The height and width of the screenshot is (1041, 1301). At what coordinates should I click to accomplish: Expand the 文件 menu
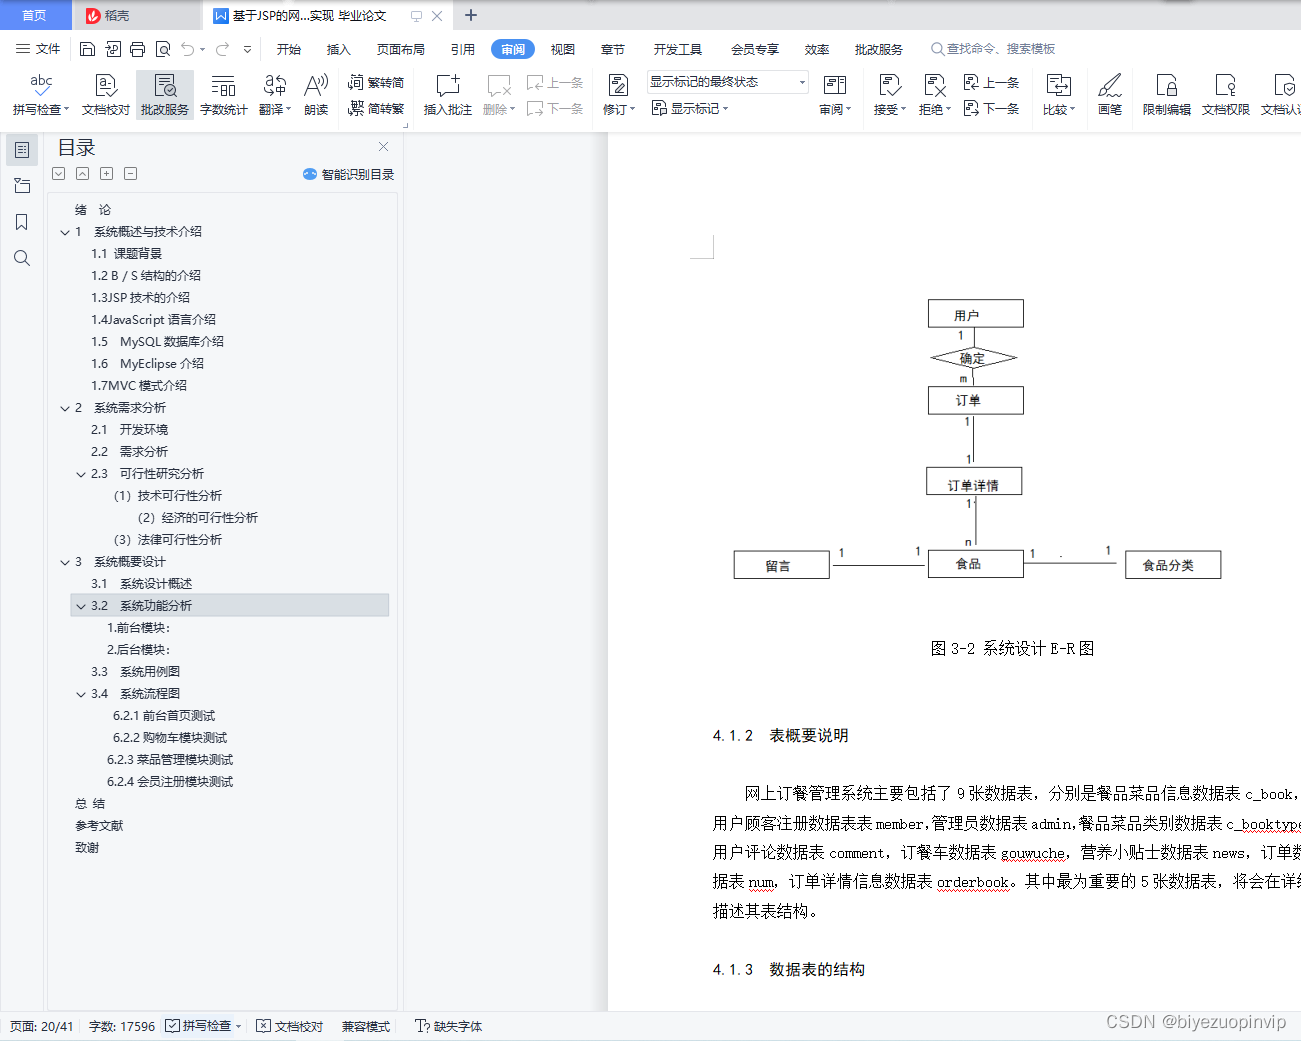coord(38,49)
